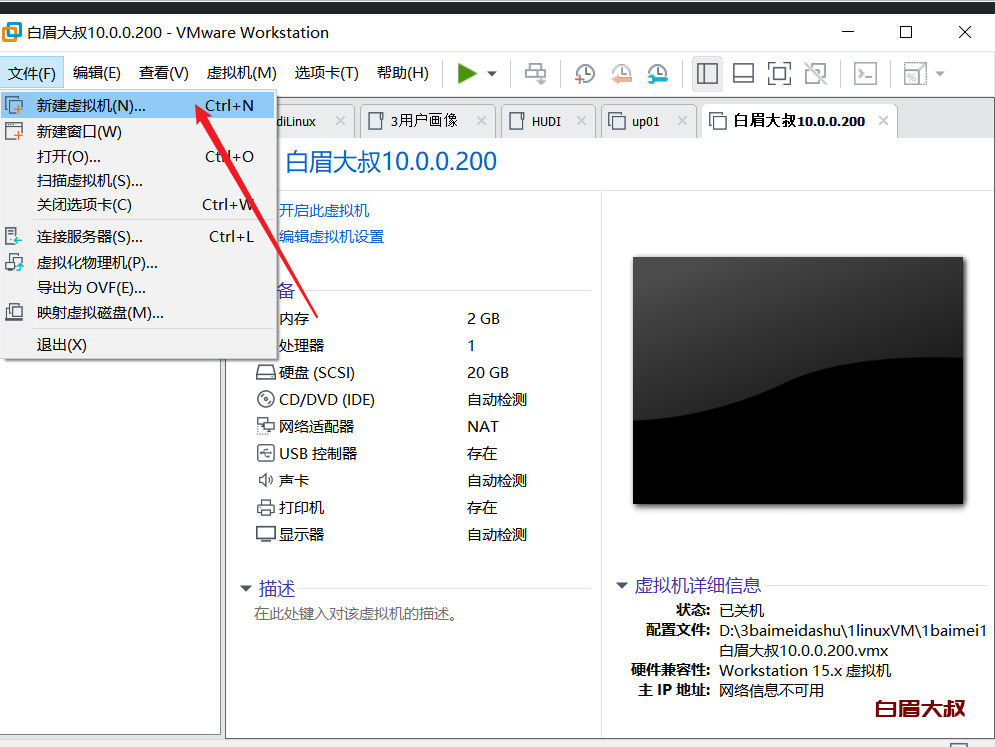Click the virtual machine screen thumbnail
Image resolution: width=995 pixels, height=747 pixels.
[x=798, y=380]
